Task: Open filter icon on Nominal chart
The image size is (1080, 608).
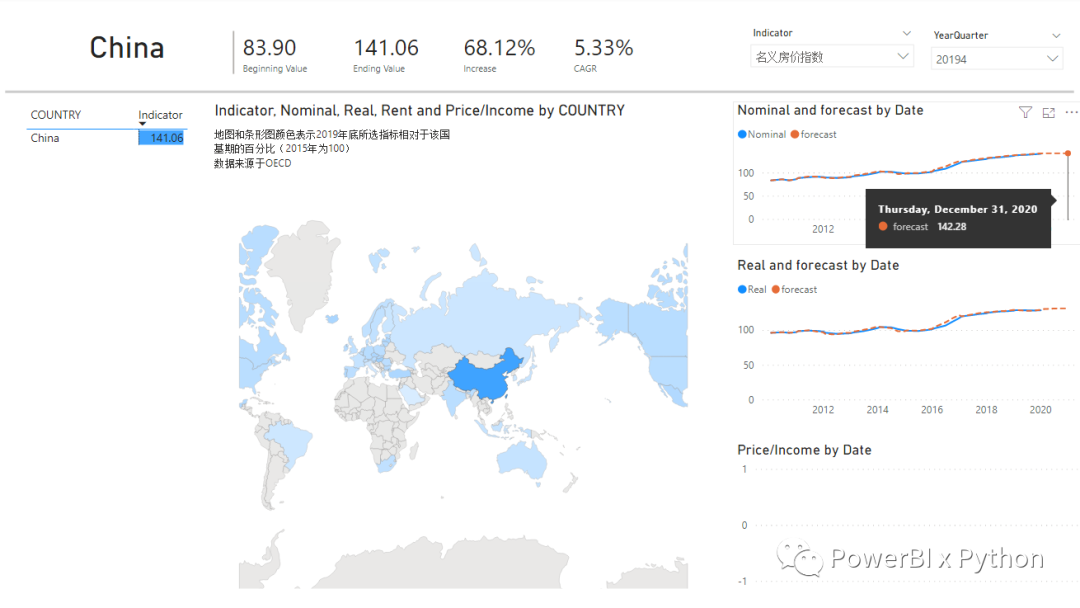Action: click(x=1025, y=113)
